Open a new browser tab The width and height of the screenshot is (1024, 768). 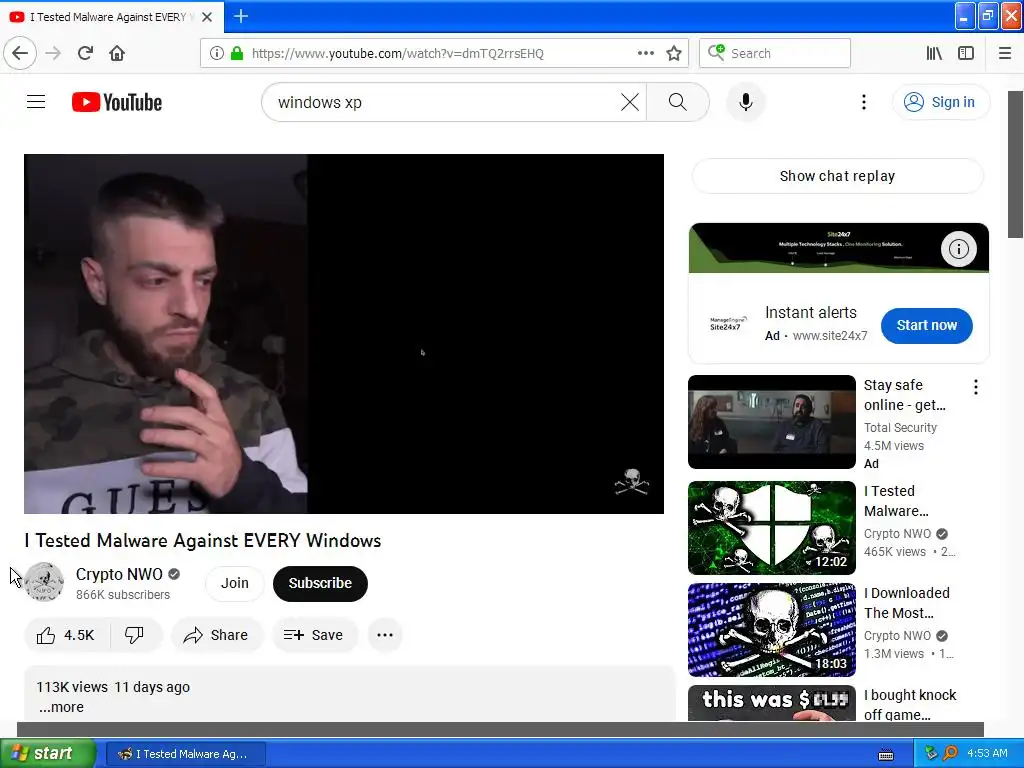240,16
